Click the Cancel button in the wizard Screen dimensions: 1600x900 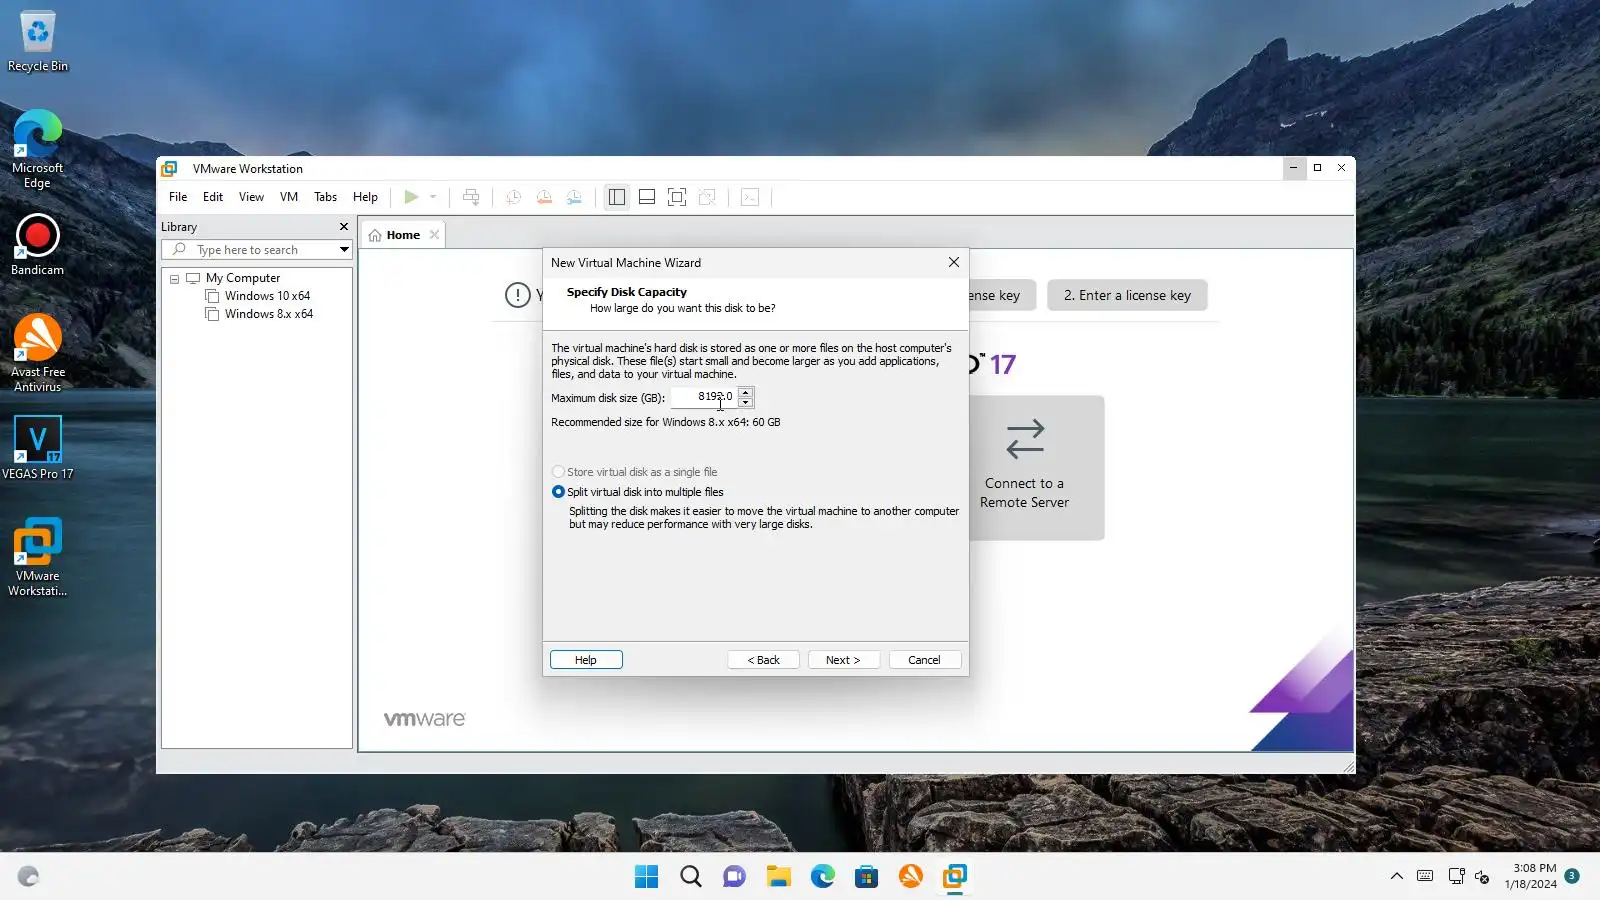pos(924,660)
